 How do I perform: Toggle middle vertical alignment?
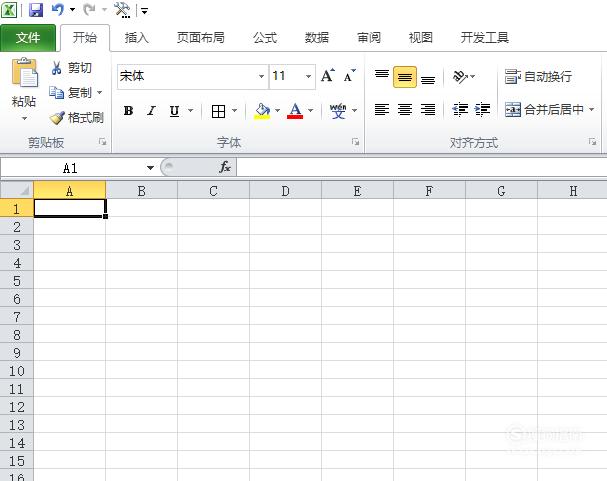pyautogui.click(x=405, y=77)
